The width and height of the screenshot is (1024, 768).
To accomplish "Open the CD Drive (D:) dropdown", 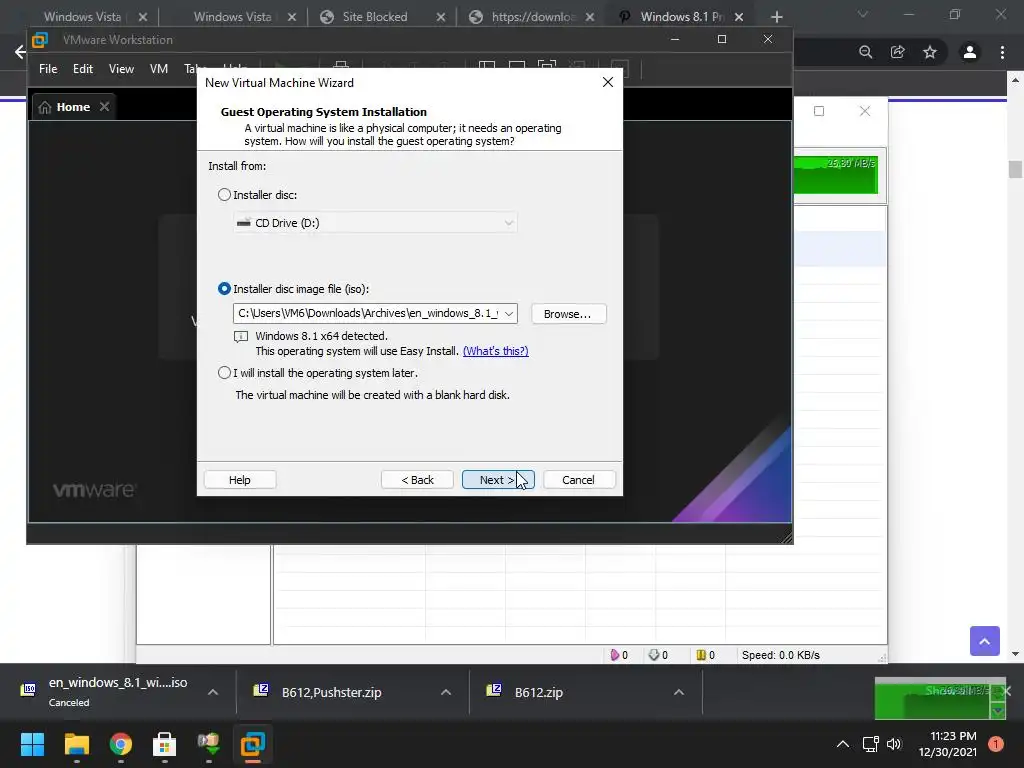I will tap(376, 223).
